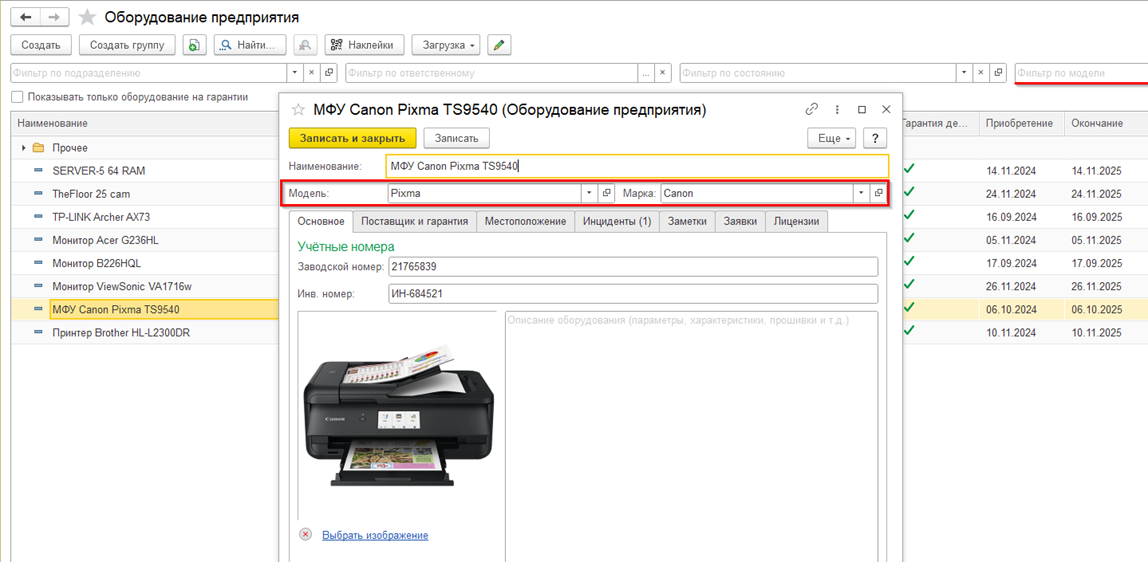Click the Заводской номер input field
1148x562 pixels.
pos(632,267)
